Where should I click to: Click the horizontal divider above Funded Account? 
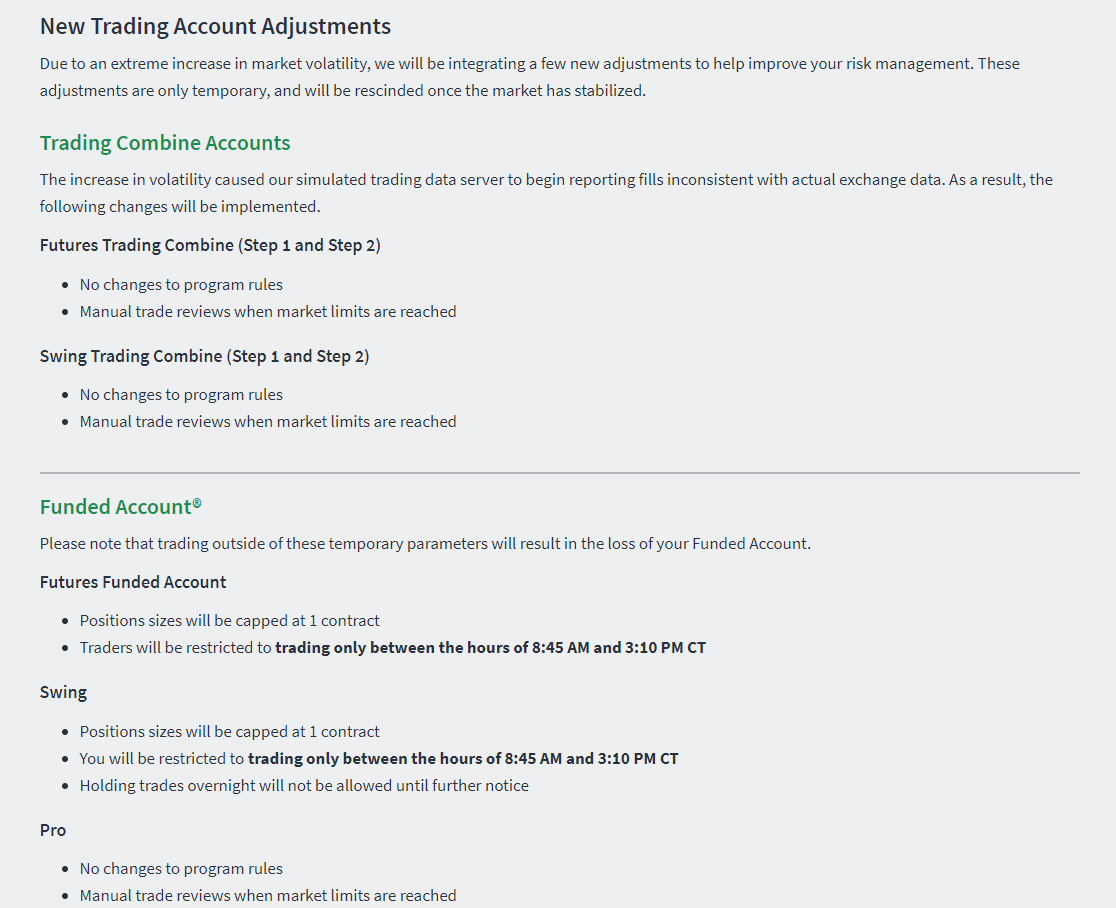(x=559, y=473)
